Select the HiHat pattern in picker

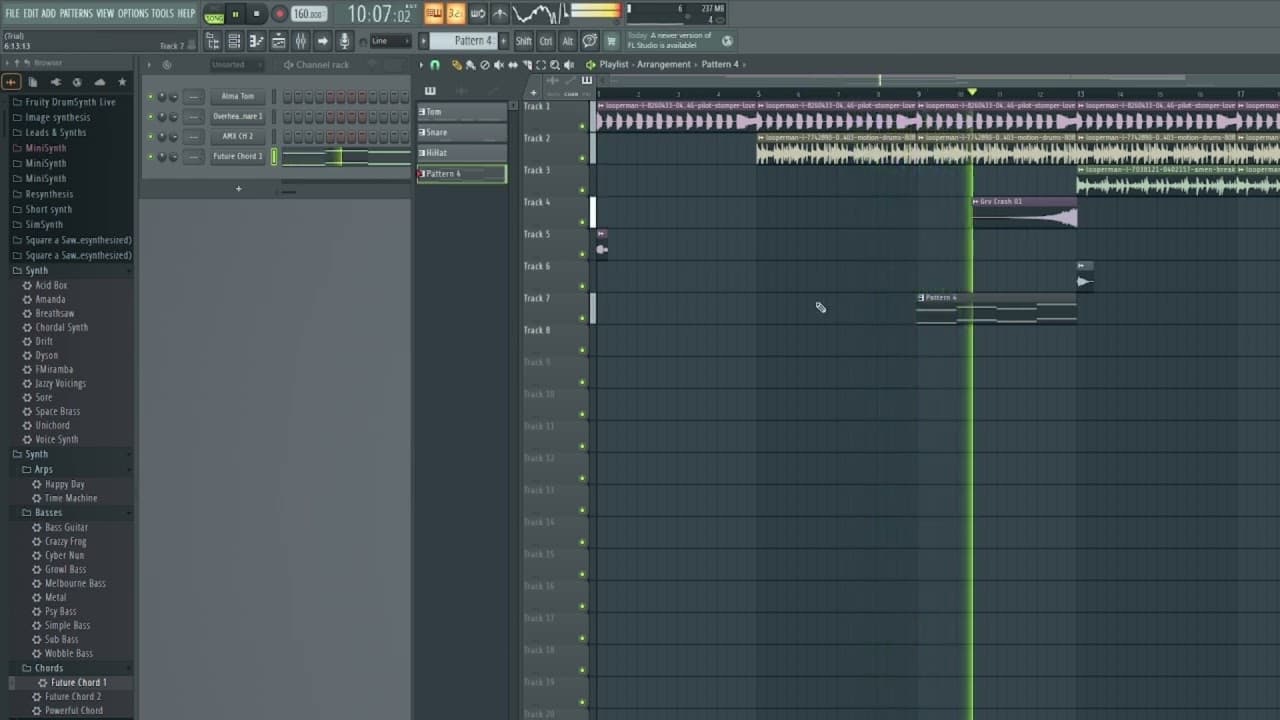pyautogui.click(x=462, y=153)
